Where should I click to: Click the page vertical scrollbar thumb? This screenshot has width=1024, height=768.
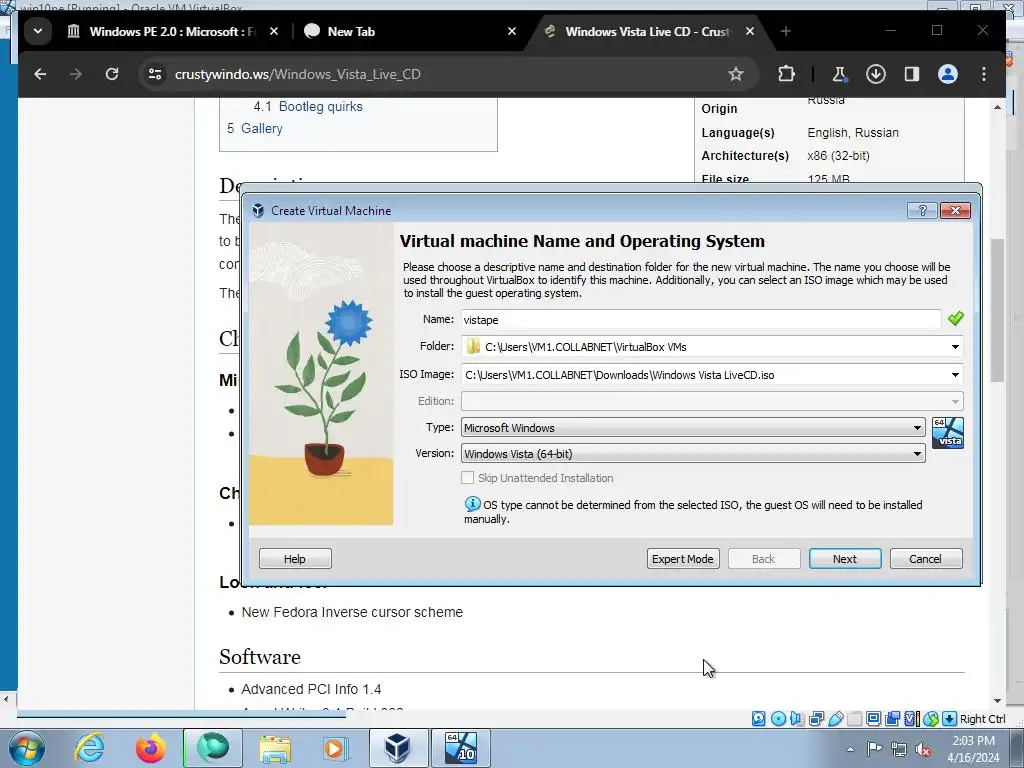pyautogui.click(x=997, y=311)
